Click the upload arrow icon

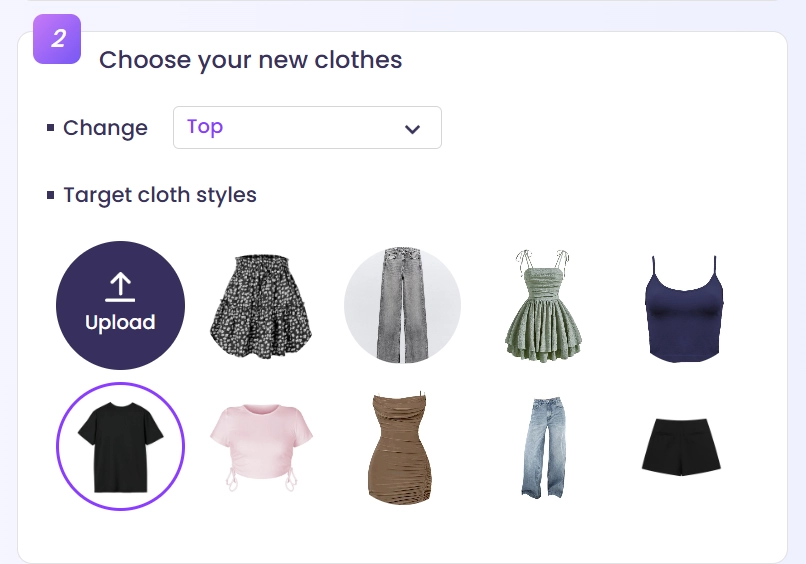coord(120,288)
